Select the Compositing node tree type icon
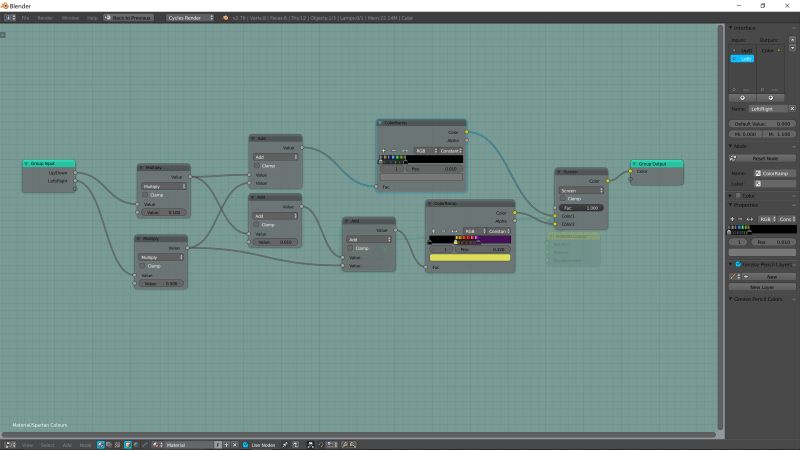The height and width of the screenshot is (450, 800). pyautogui.click(x=109, y=445)
